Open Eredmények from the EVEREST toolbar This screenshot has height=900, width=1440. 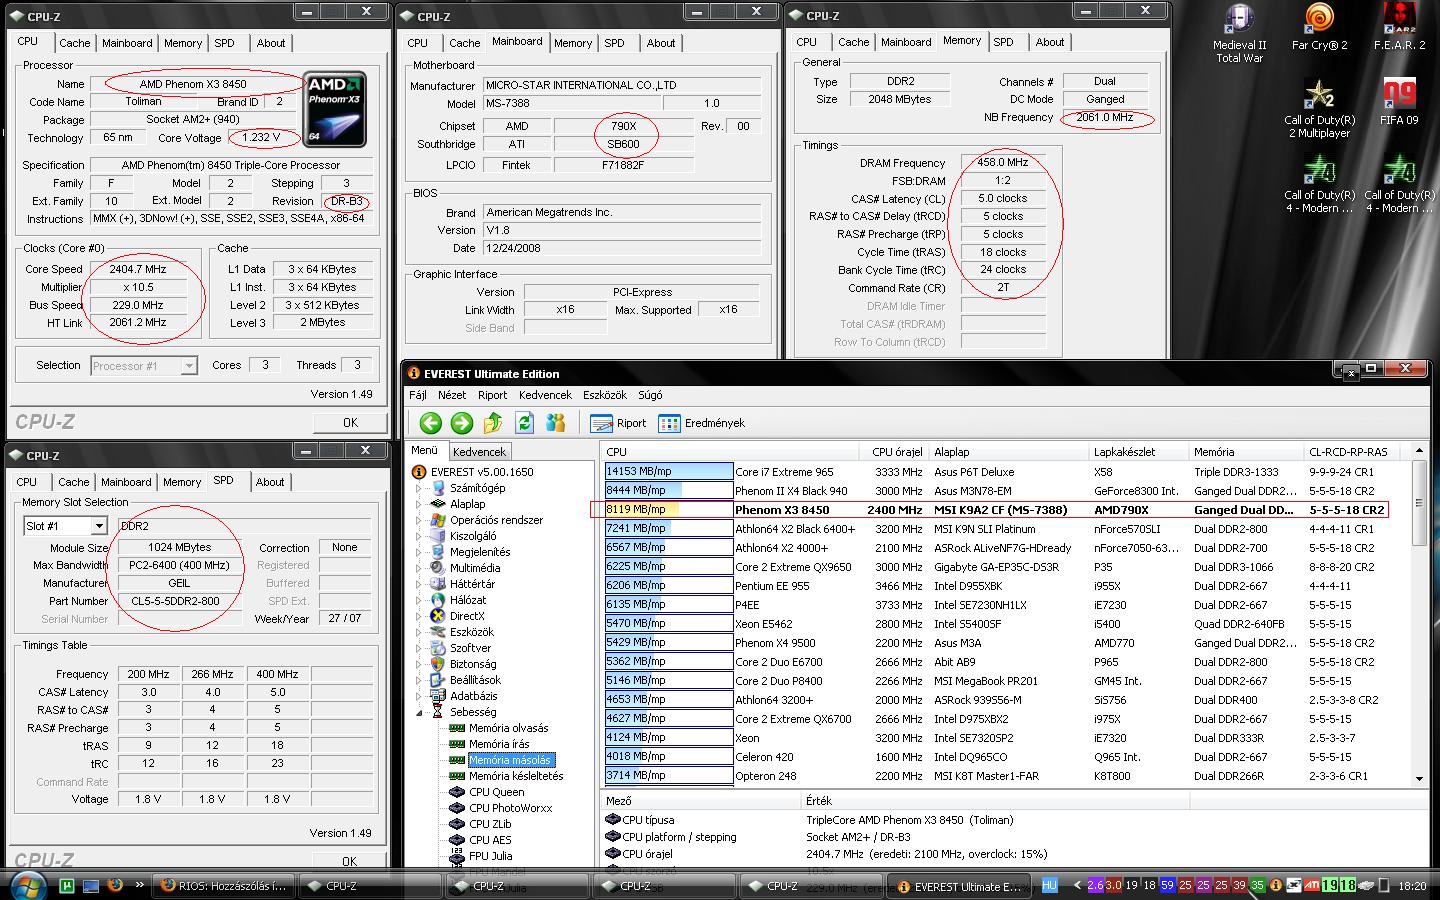point(702,423)
